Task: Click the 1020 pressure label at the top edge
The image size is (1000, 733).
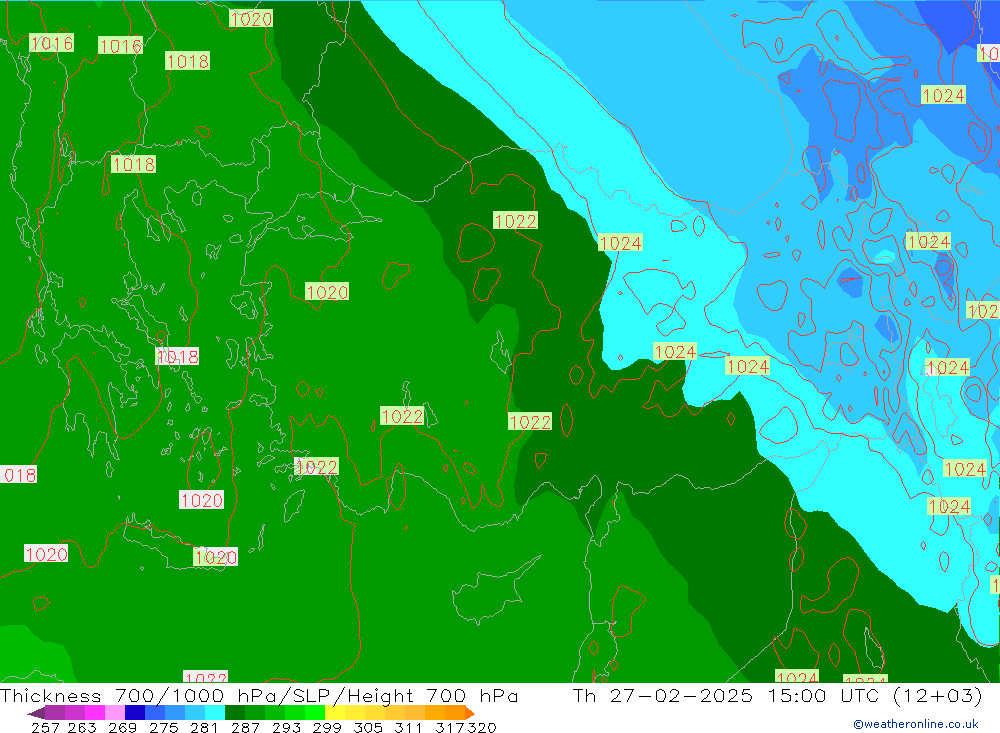Action: pyautogui.click(x=251, y=19)
